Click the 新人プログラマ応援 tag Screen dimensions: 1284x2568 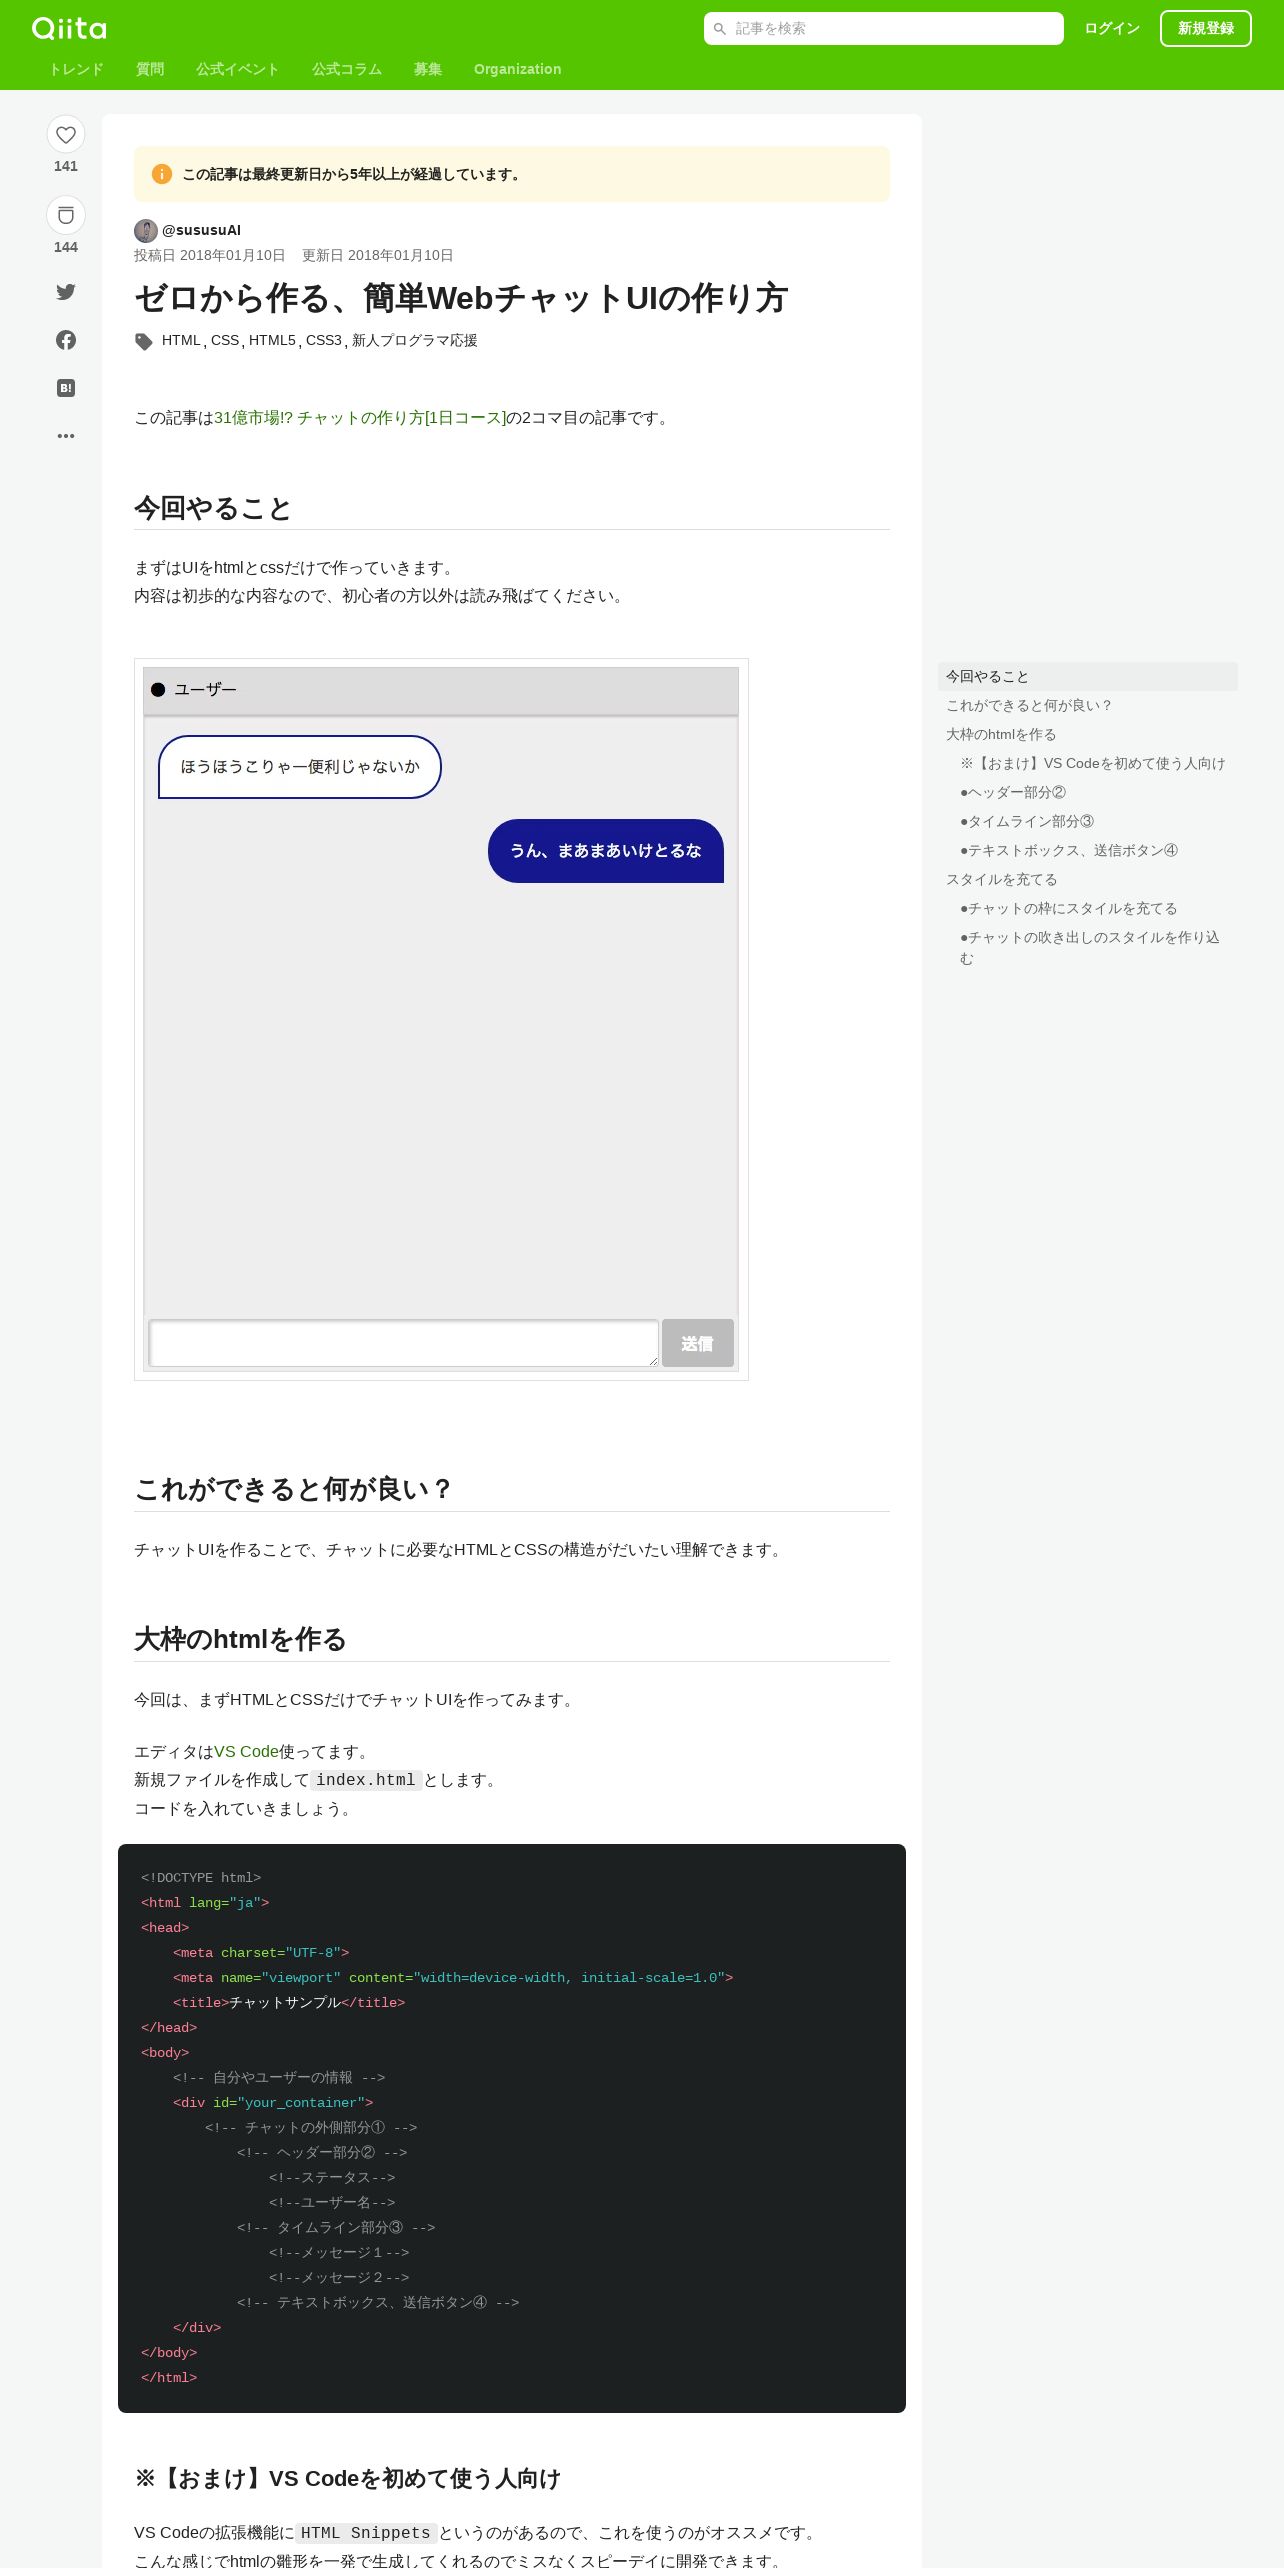click(x=414, y=340)
